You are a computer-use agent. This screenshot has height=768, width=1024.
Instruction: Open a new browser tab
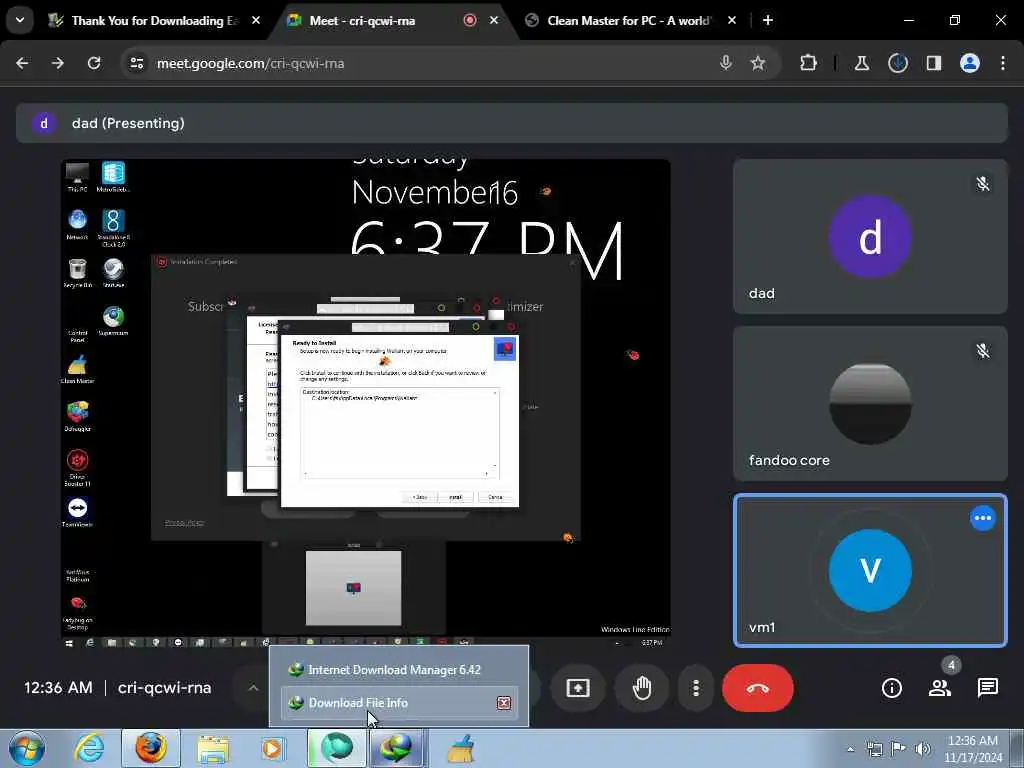(x=768, y=20)
